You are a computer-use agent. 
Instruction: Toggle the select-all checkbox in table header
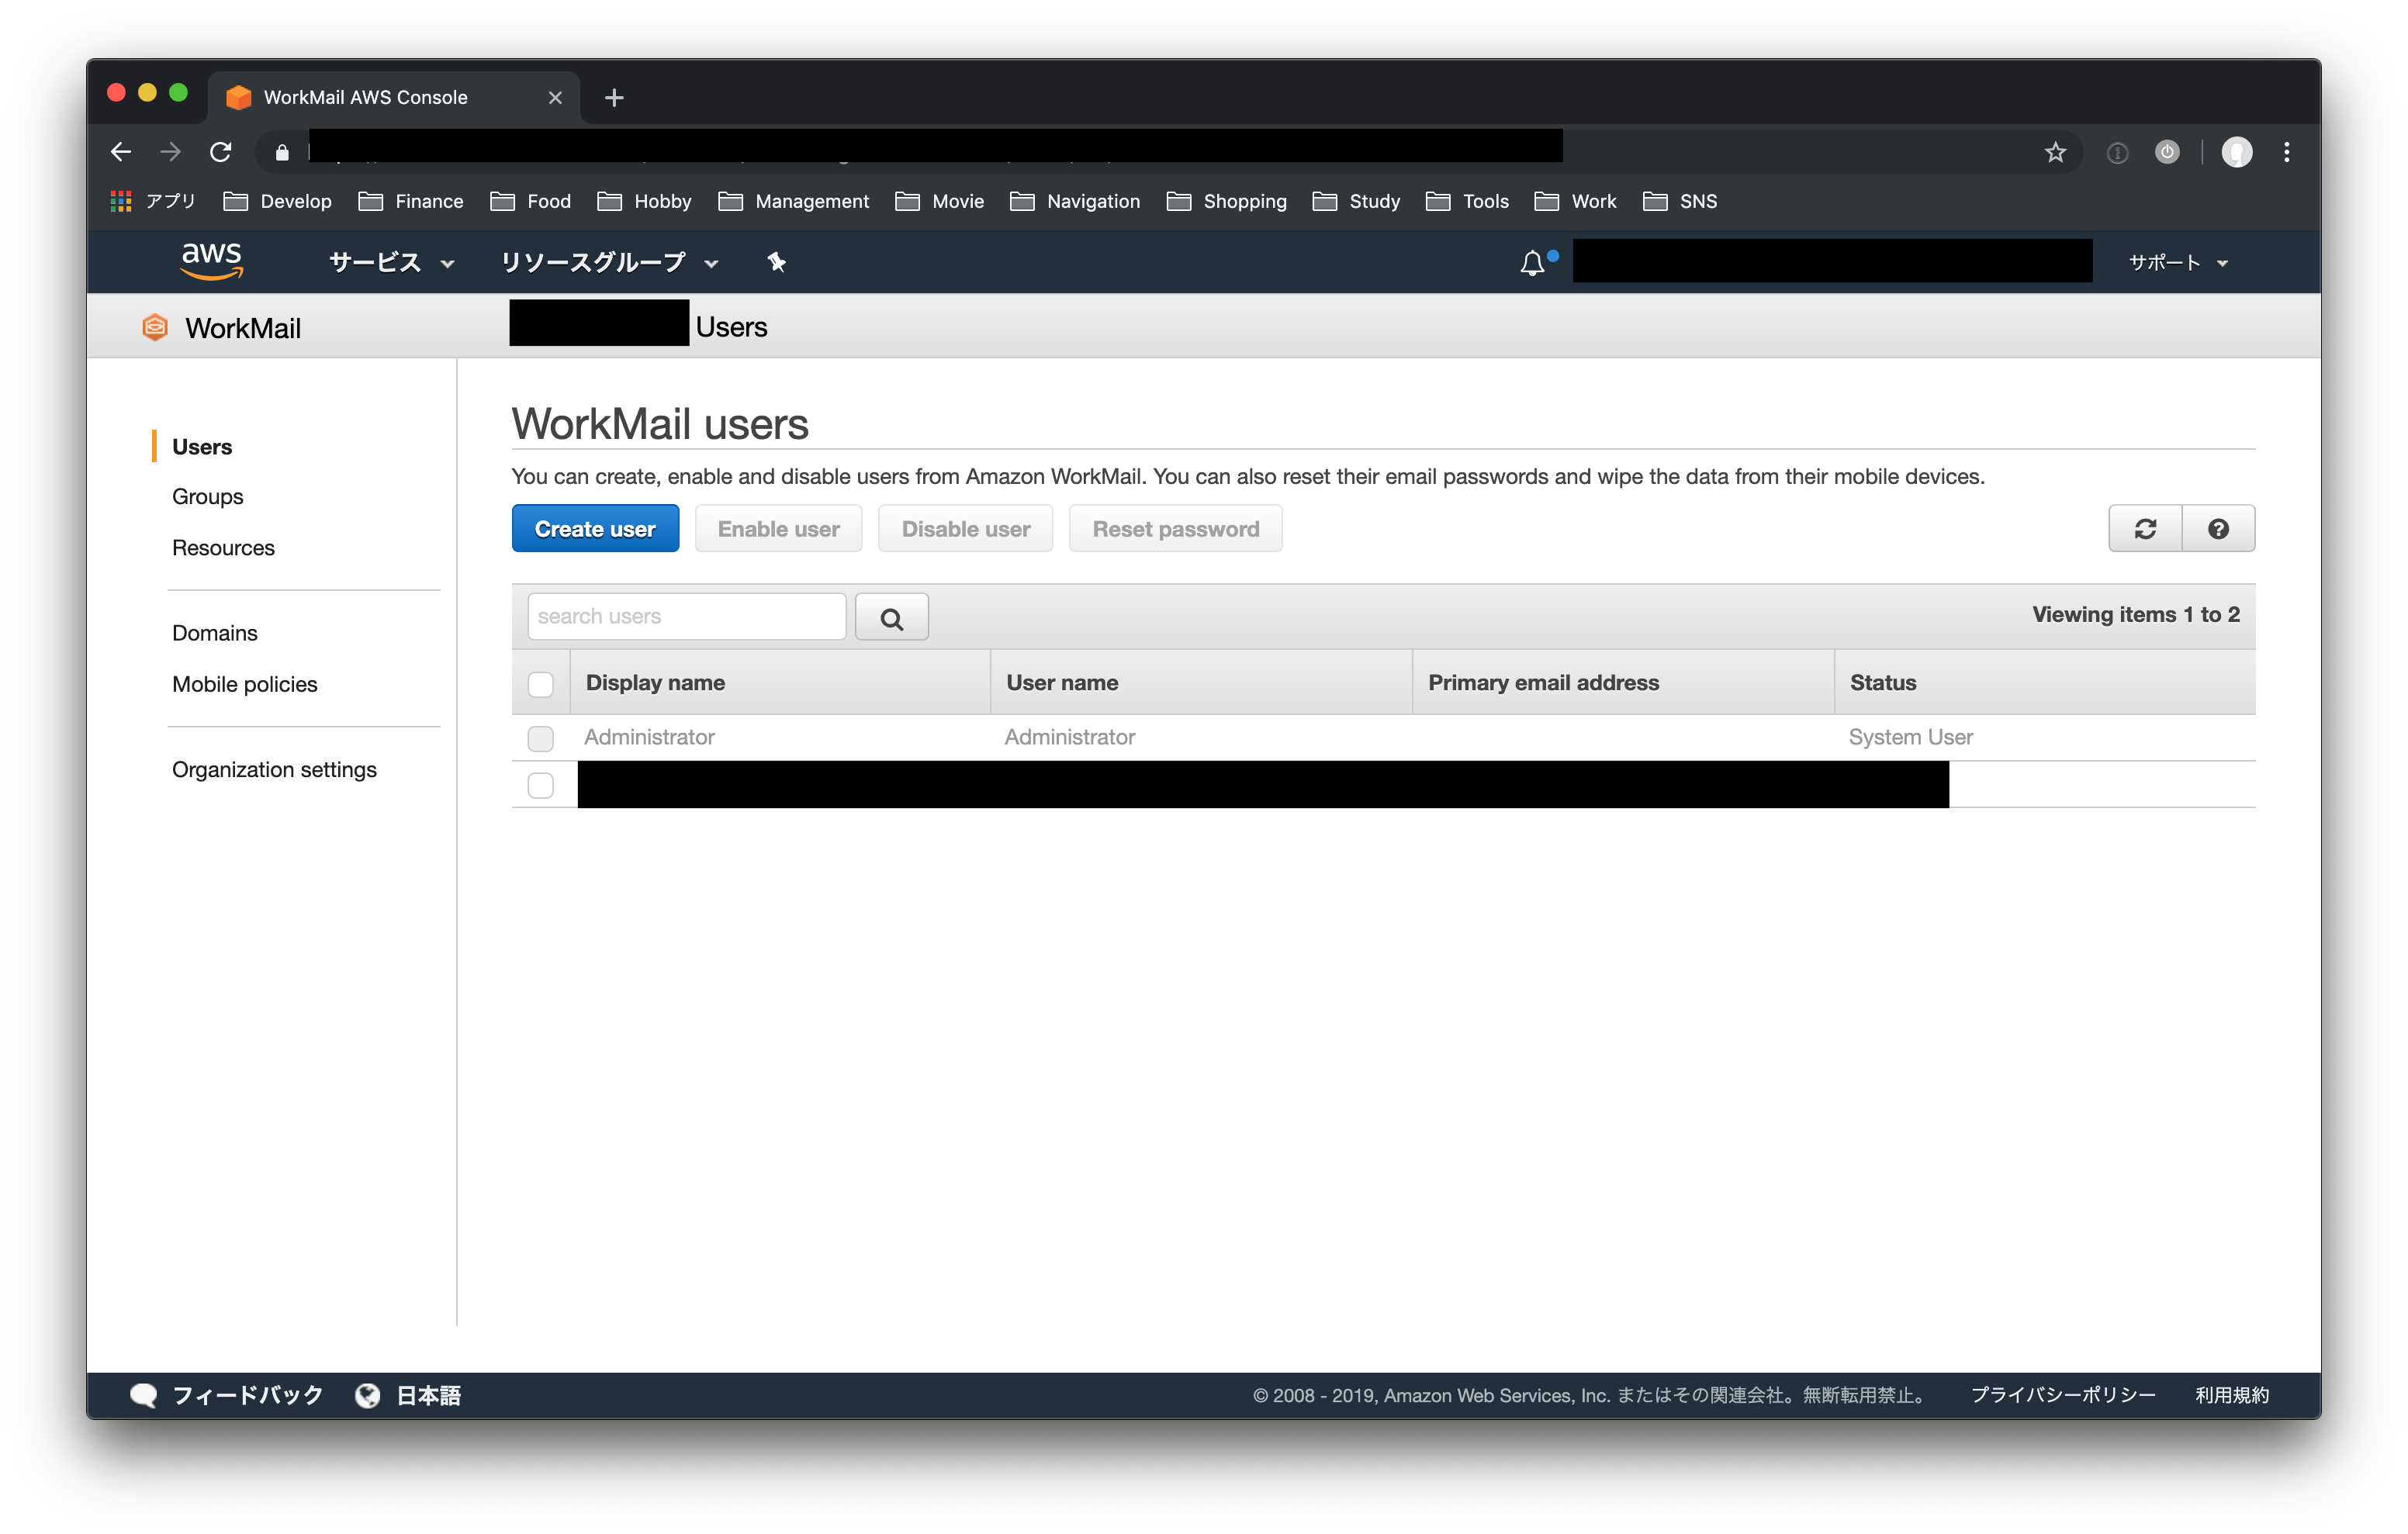[540, 684]
